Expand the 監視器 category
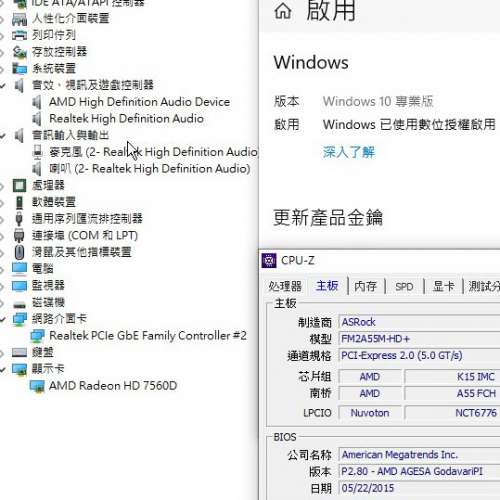 tap(2, 286)
